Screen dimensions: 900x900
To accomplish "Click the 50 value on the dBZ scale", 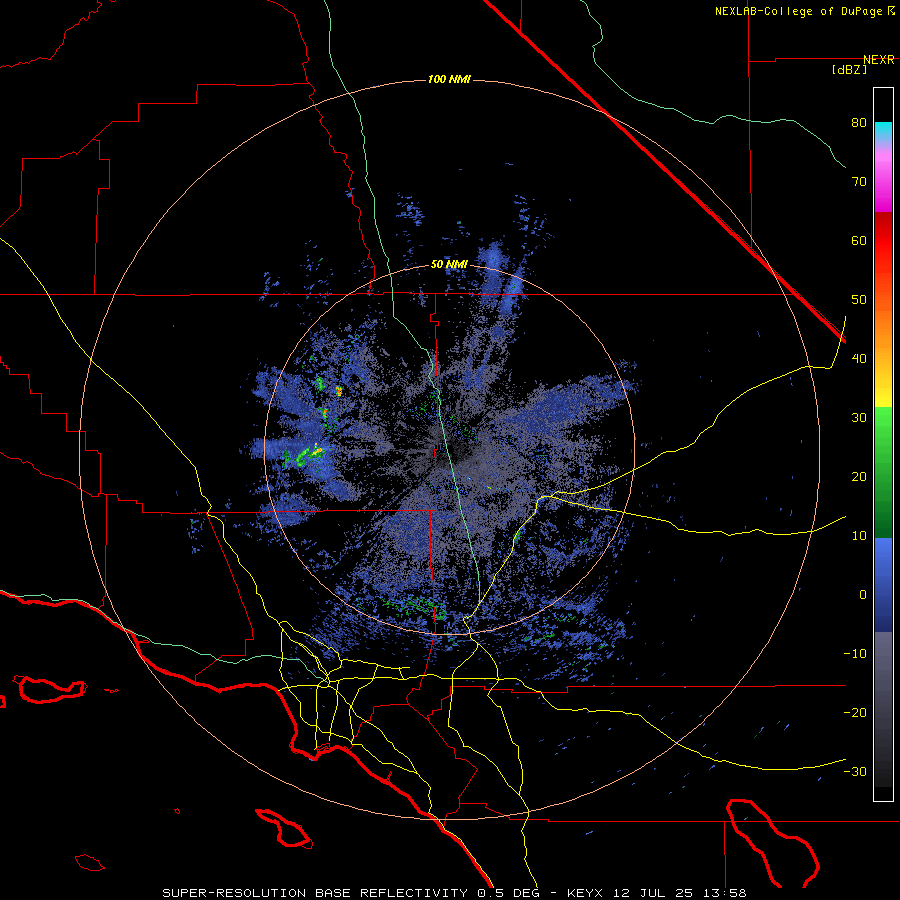I will 859,300.
